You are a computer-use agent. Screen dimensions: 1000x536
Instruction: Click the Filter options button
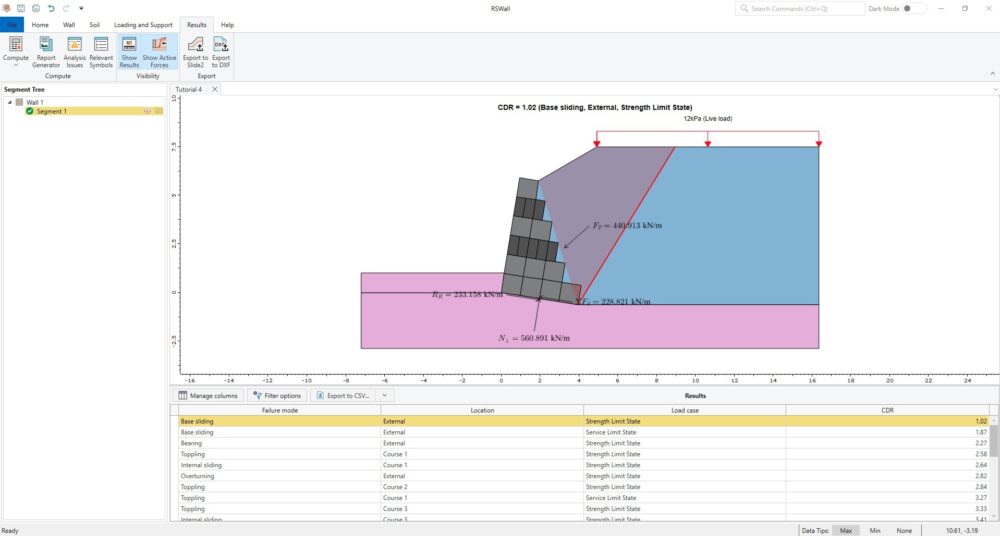tap(277, 396)
